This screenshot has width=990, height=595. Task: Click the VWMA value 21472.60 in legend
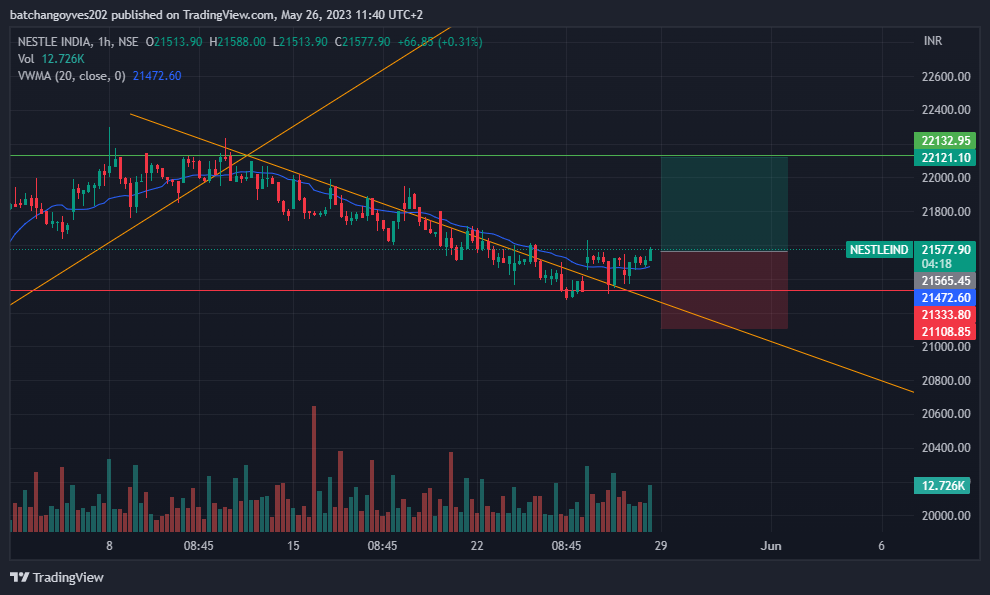coord(157,76)
